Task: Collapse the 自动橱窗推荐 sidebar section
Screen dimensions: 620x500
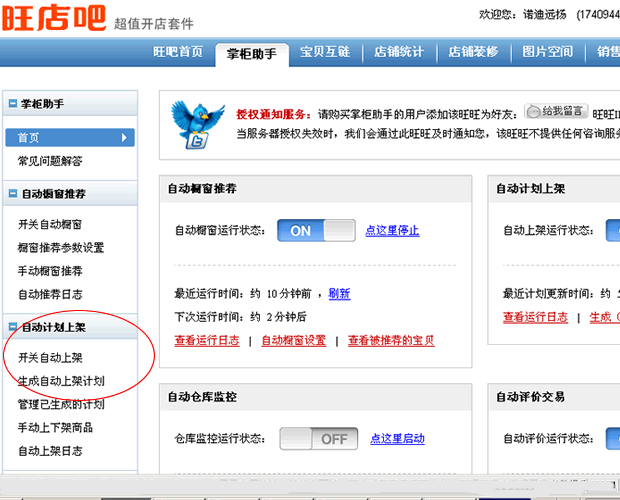Action: pos(11,193)
